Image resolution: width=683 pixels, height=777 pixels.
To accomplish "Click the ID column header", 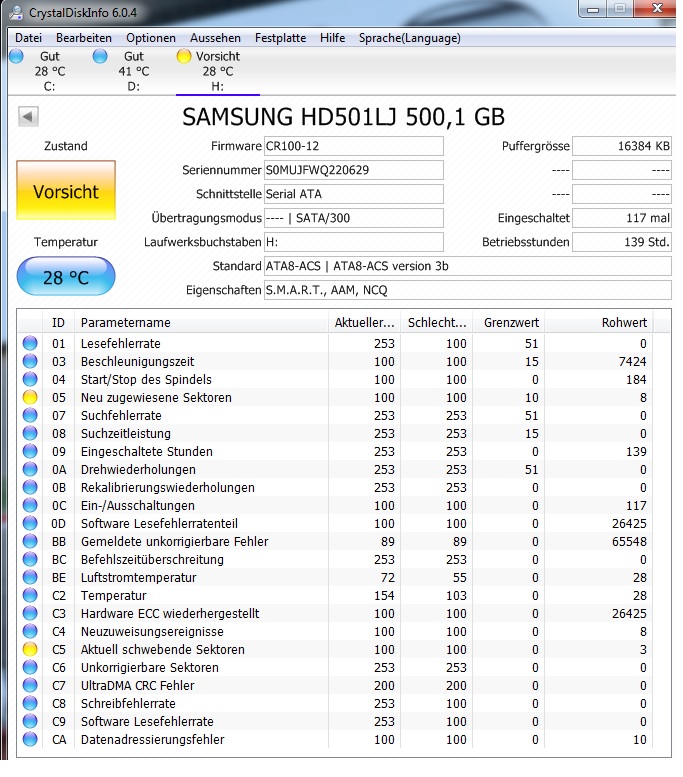I will click(x=58, y=323).
